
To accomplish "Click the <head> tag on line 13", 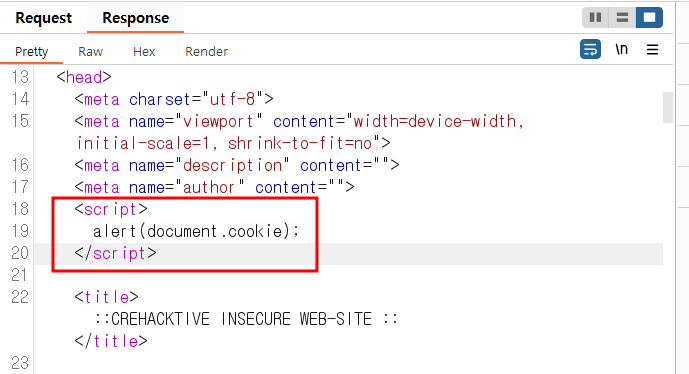I will coord(84,77).
